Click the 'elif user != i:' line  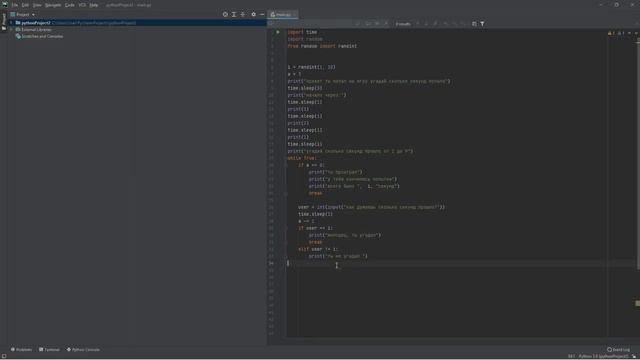[318, 249]
